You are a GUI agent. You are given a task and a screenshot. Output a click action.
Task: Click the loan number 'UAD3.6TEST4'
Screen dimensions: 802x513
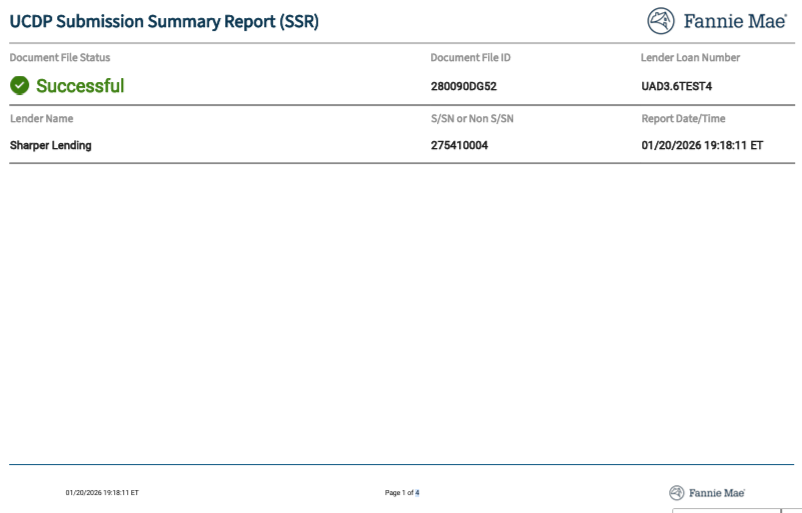click(677, 86)
